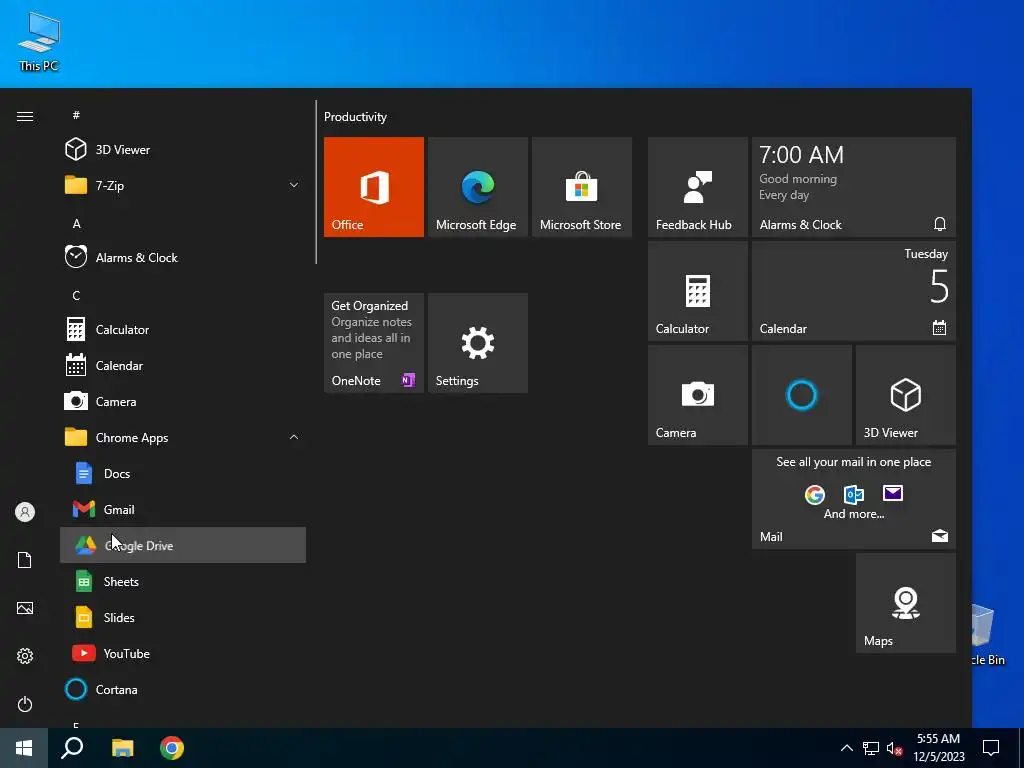This screenshot has height=768, width=1024.
Task: Open the Camera tile
Action: pyautogui.click(x=697, y=395)
